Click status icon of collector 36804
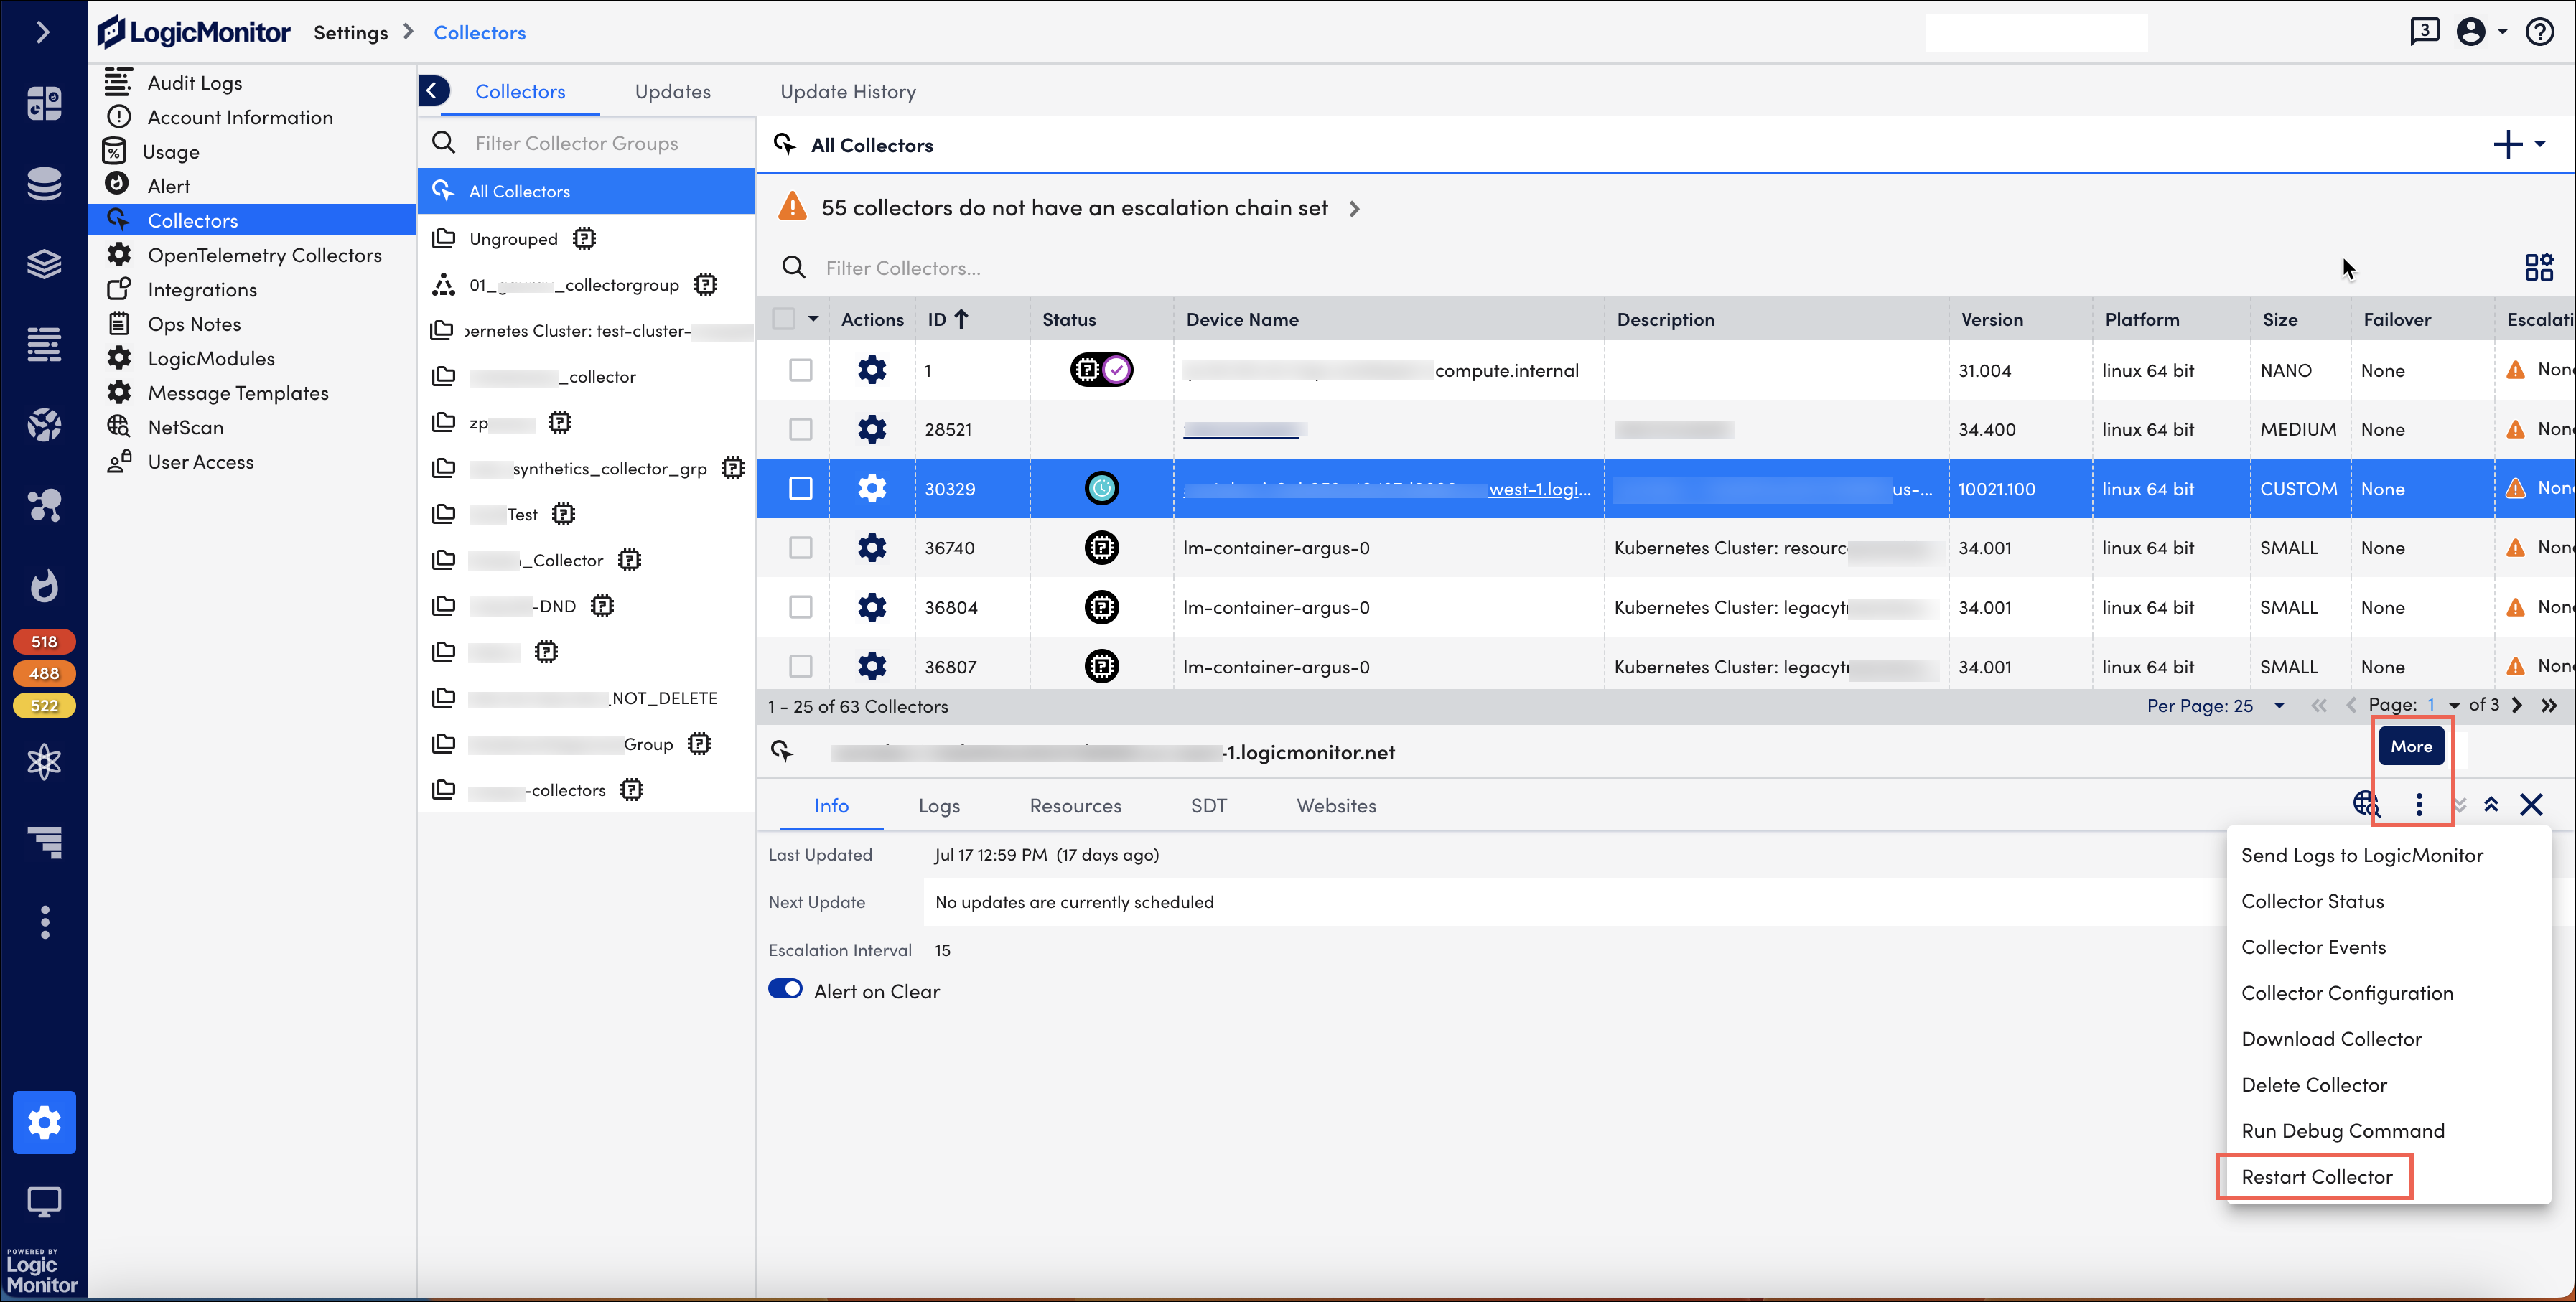Image resolution: width=2576 pixels, height=1302 pixels. tap(1101, 607)
